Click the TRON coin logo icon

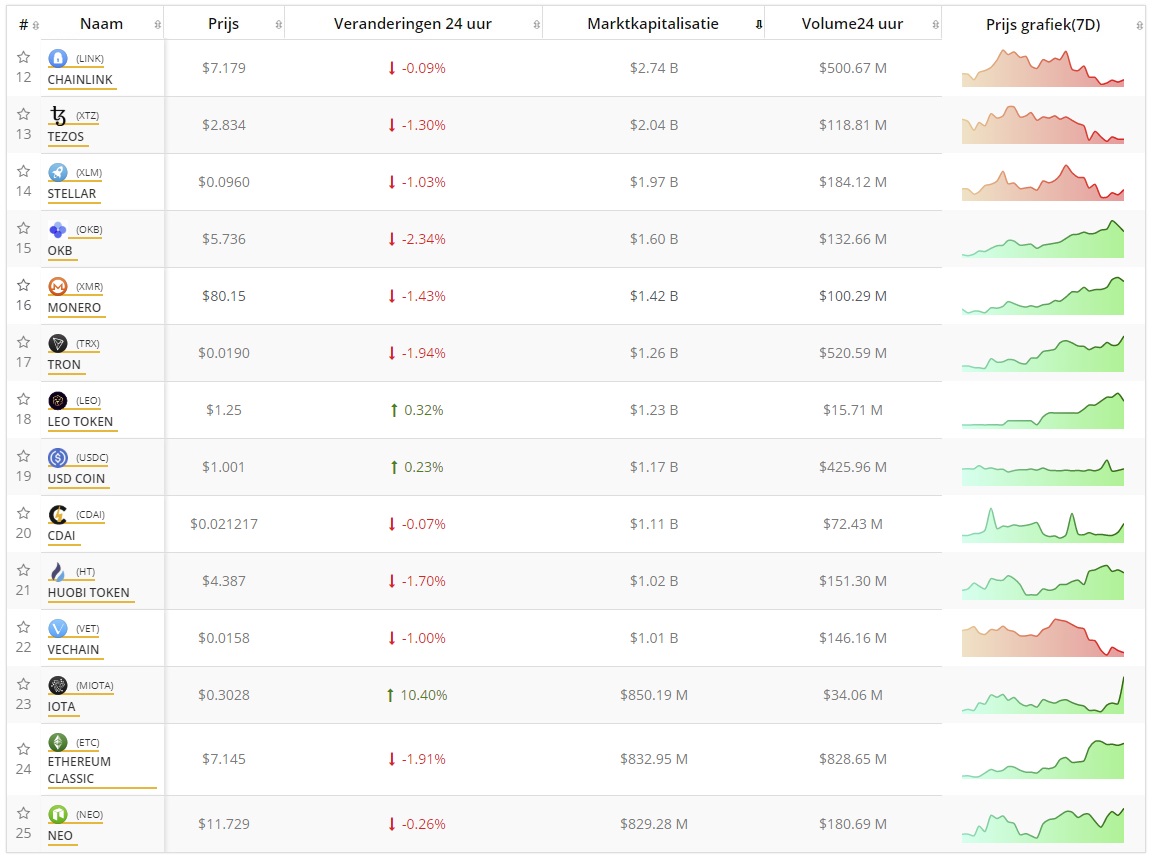click(57, 344)
